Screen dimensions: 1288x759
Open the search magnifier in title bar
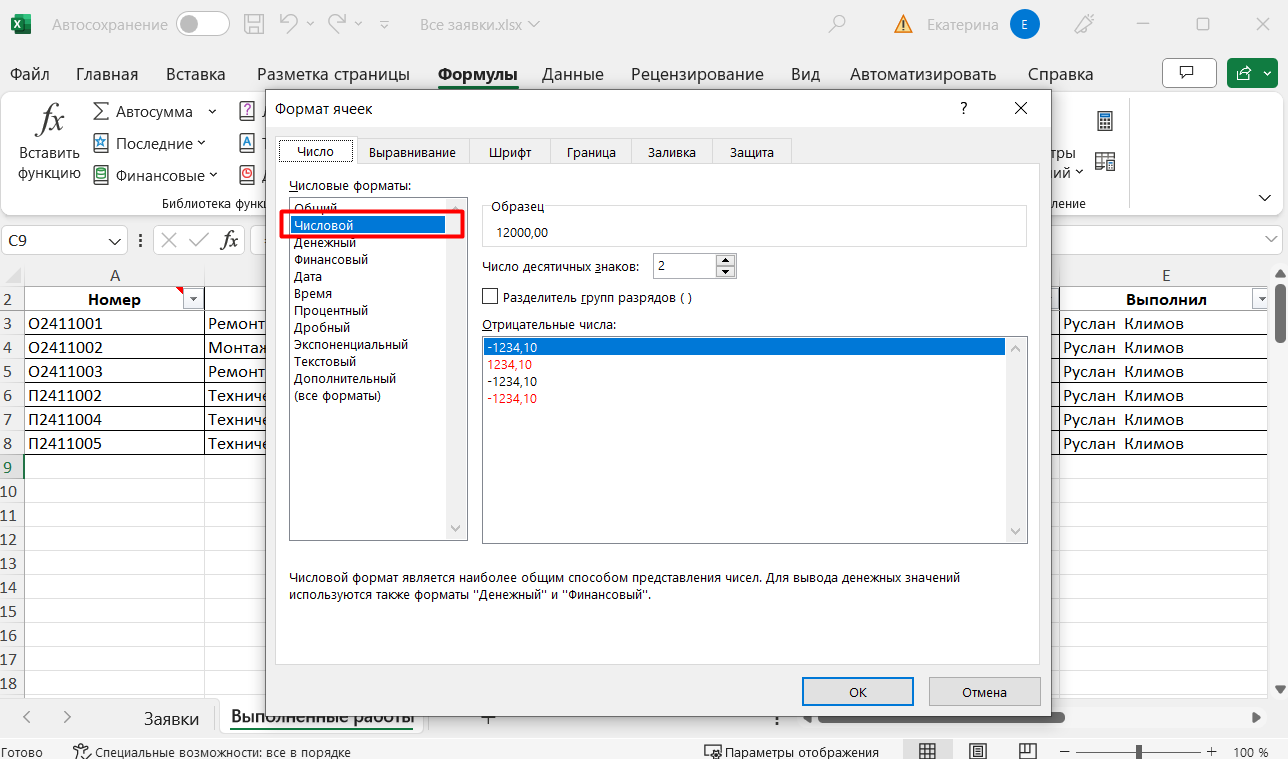pos(838,24)
